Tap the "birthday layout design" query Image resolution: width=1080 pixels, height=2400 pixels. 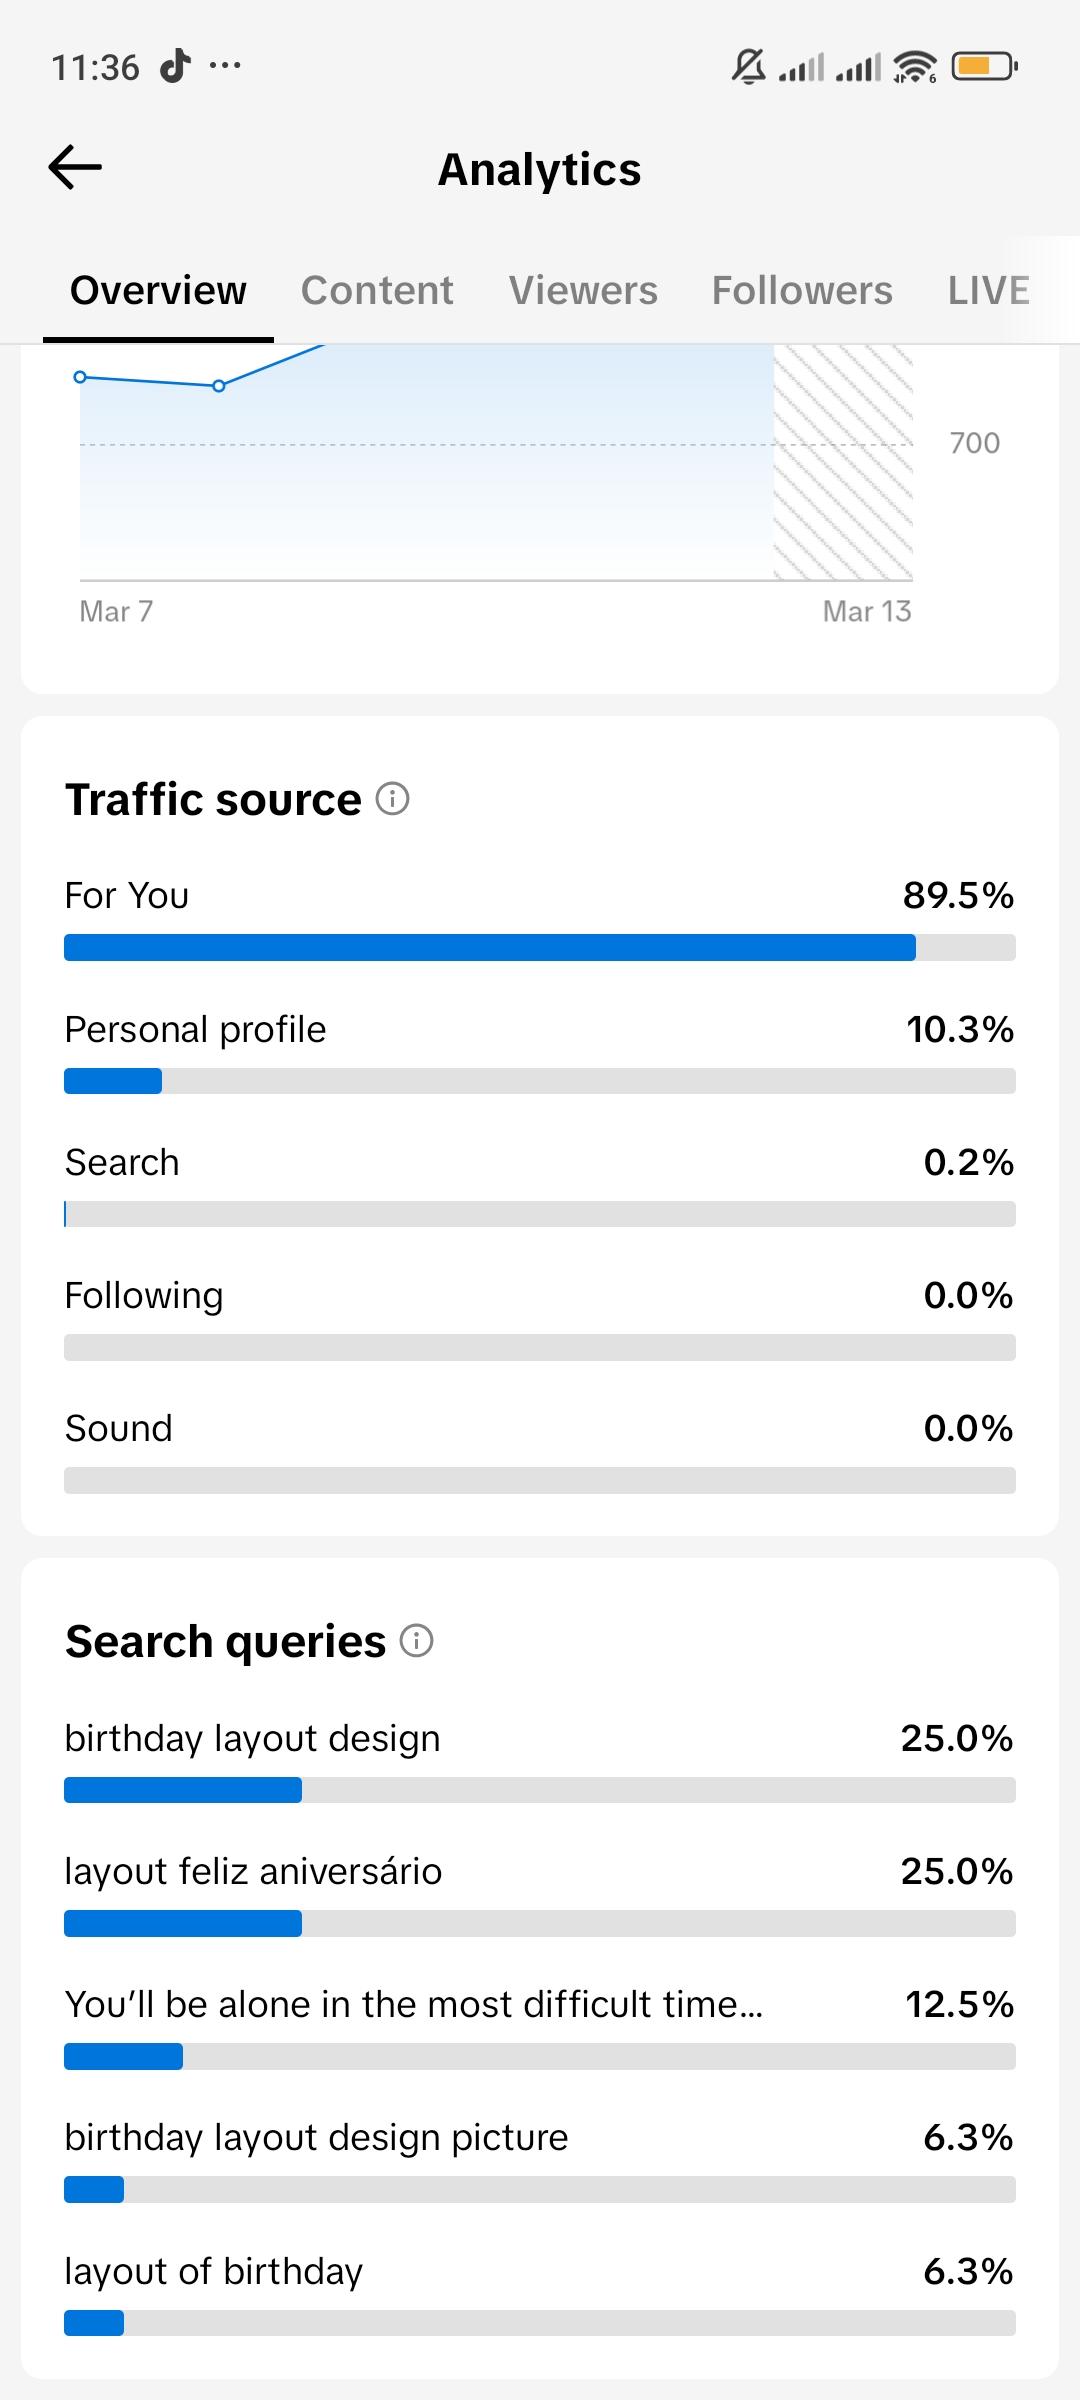point(253,1739)
